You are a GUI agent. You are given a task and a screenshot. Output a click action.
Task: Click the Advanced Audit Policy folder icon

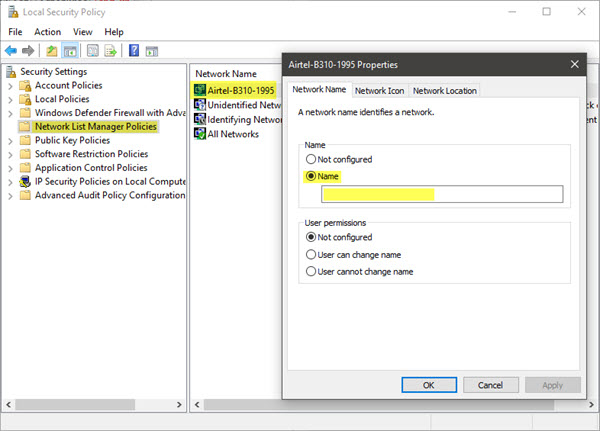[25, 195]
